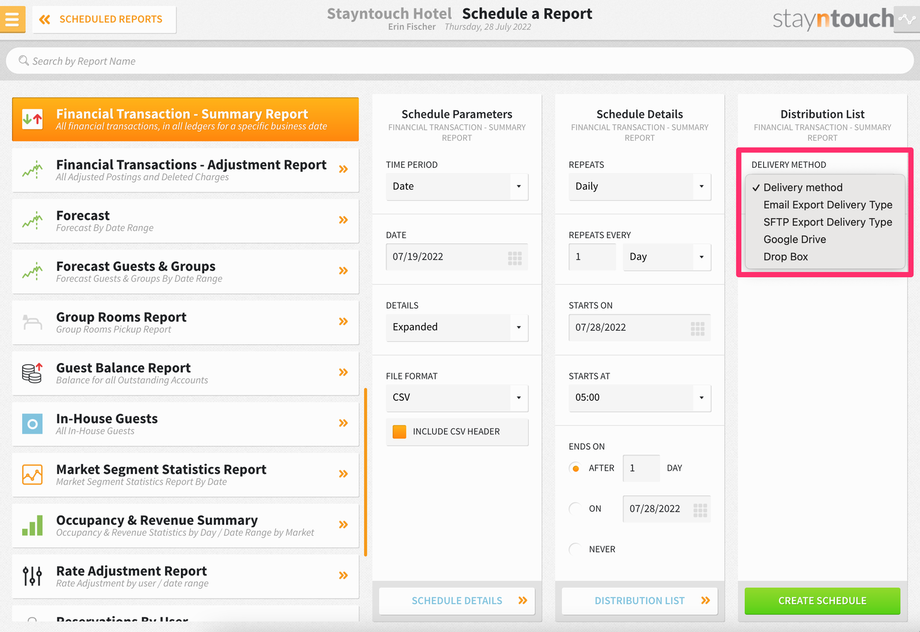Go back to Scheduled Reports
The image size is (920, 632).
coord(104,19)
